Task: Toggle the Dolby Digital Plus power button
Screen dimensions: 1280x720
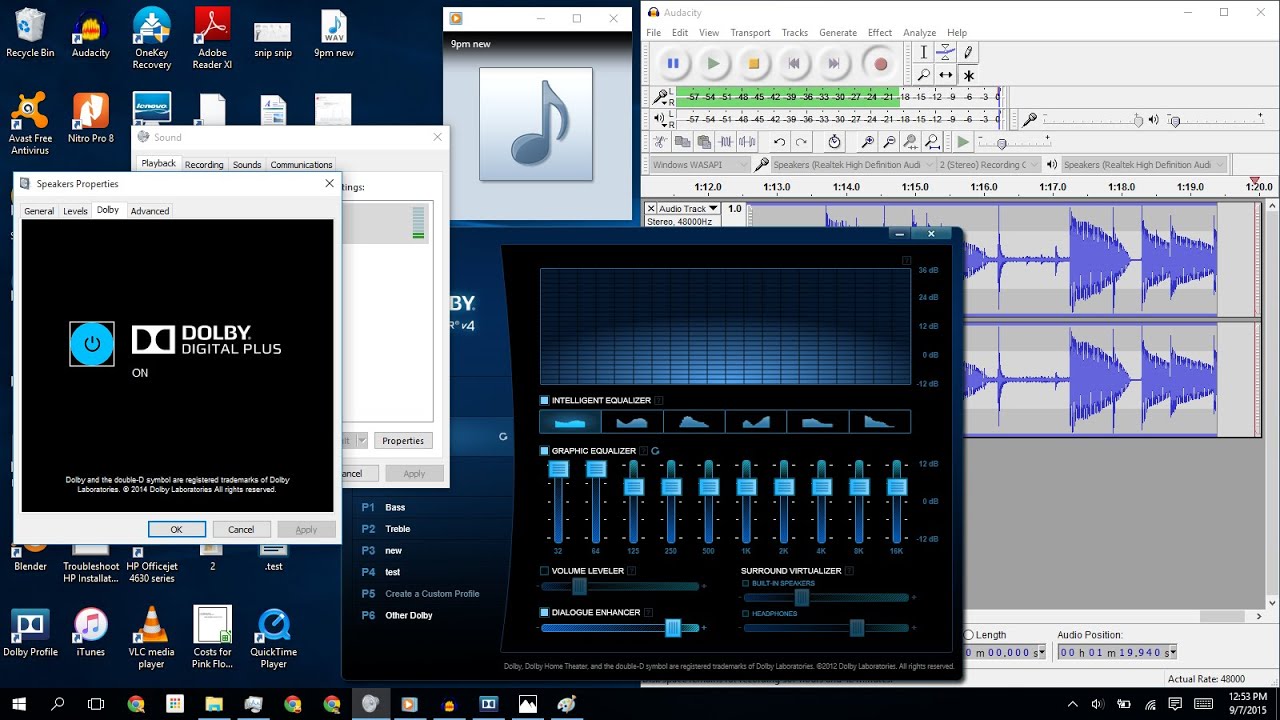Action: click(92, 343)
